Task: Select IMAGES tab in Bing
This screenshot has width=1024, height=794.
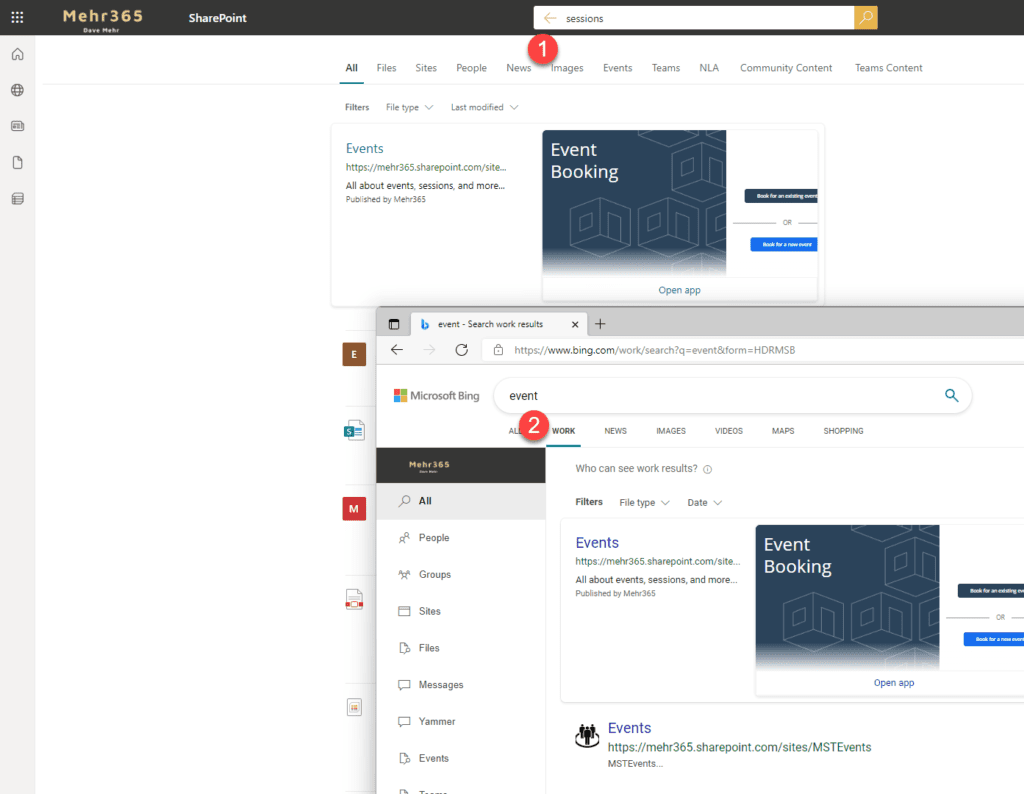Action: coord(671,431)
